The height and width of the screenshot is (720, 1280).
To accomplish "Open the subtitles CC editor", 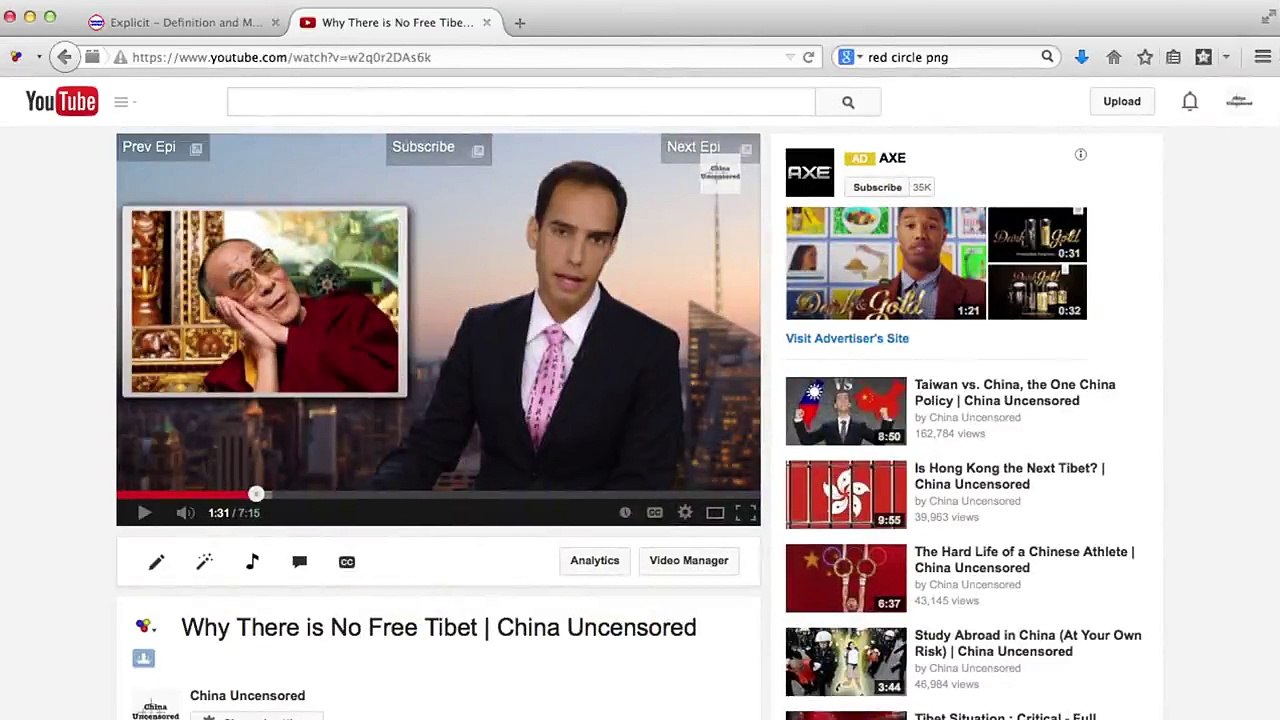I will tap(347, 562).
